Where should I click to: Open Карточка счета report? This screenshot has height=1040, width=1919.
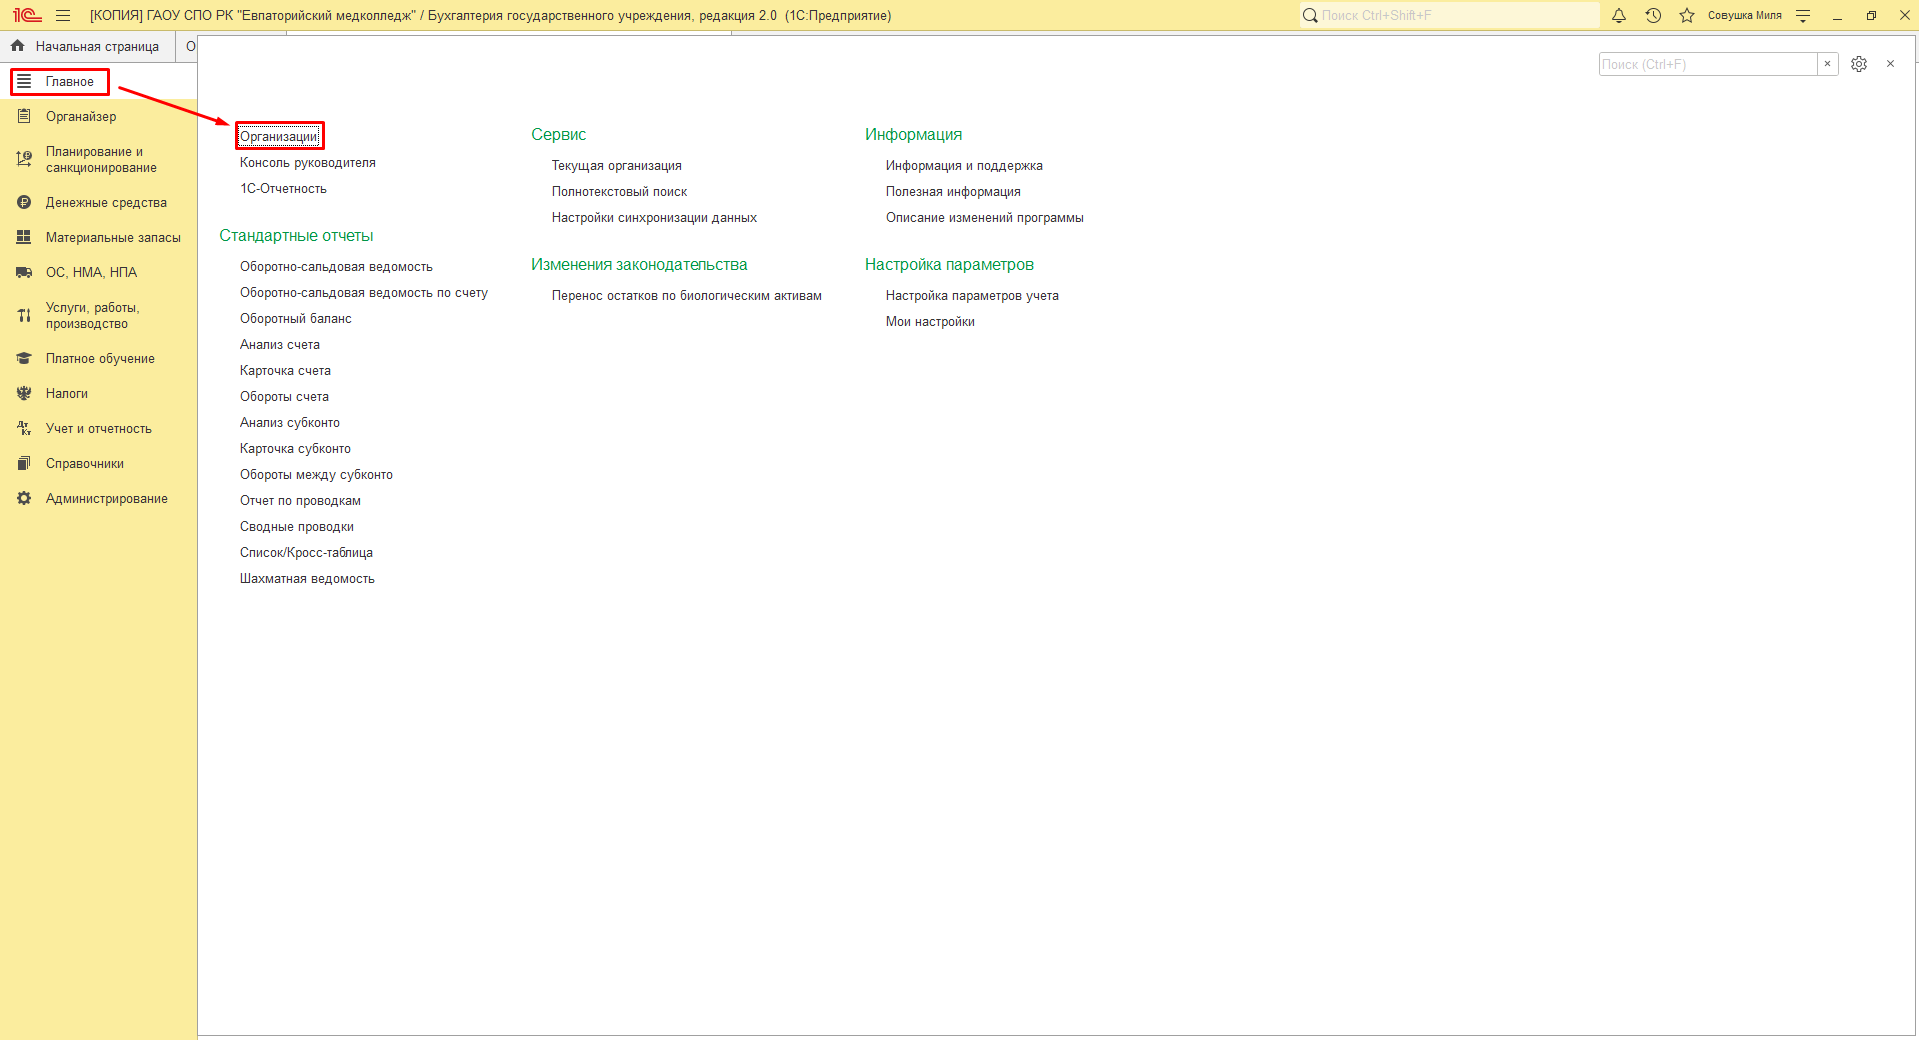(285, 371)
